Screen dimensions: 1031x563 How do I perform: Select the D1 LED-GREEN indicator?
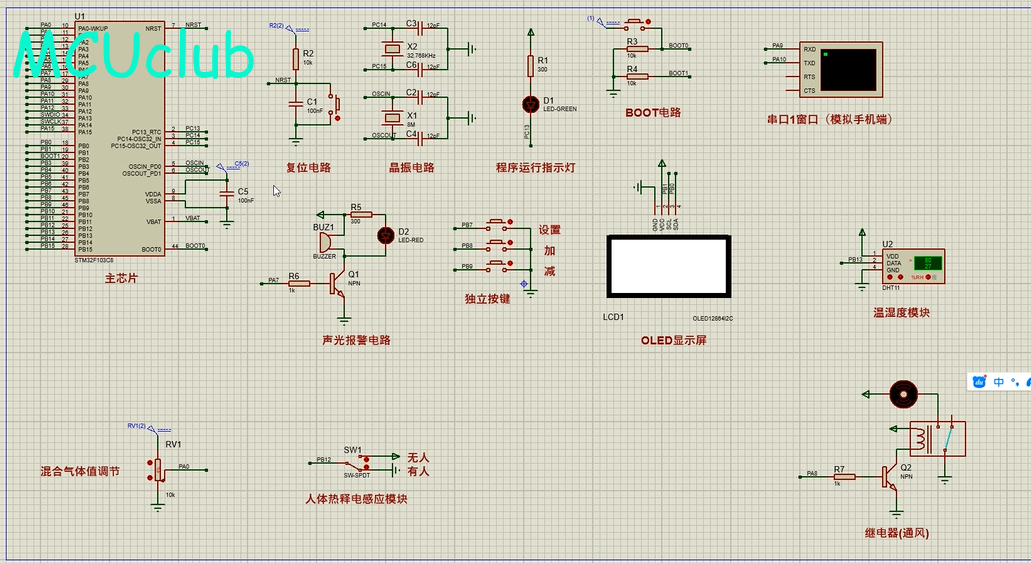[531, 104]
